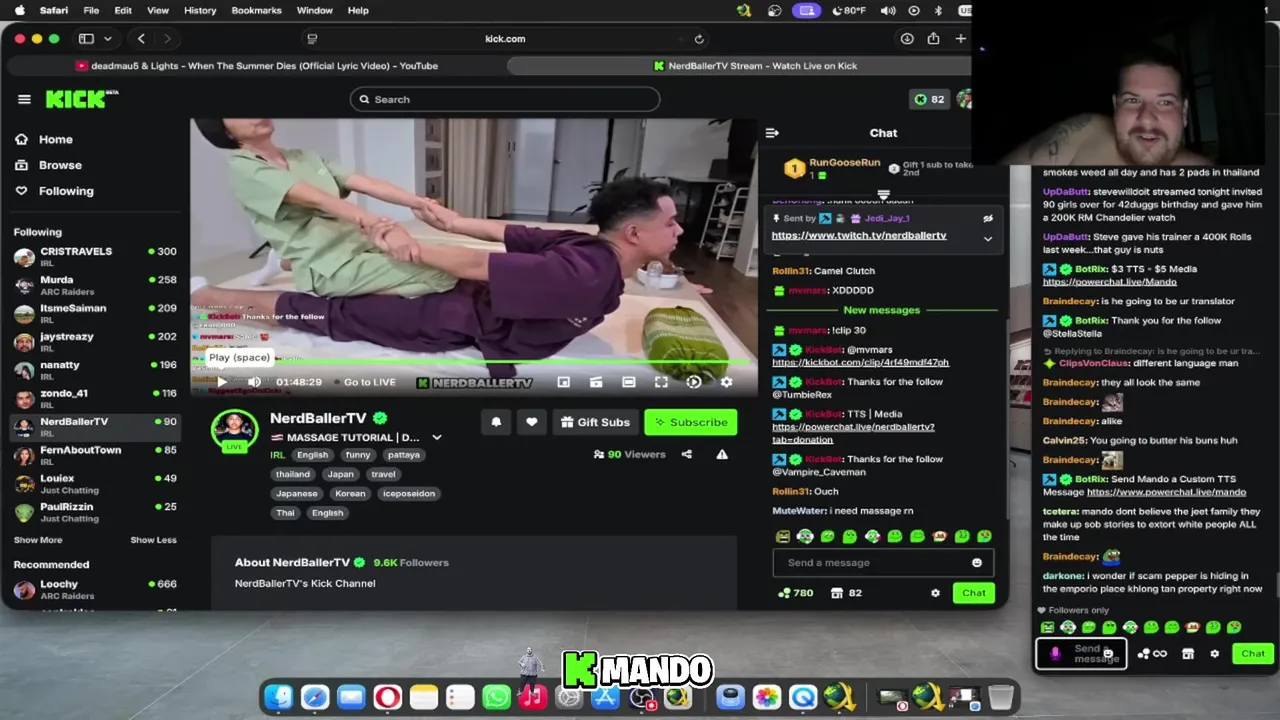Open new tab plus button
This screenshot has height=720, width=1280.
click(960, 39)
